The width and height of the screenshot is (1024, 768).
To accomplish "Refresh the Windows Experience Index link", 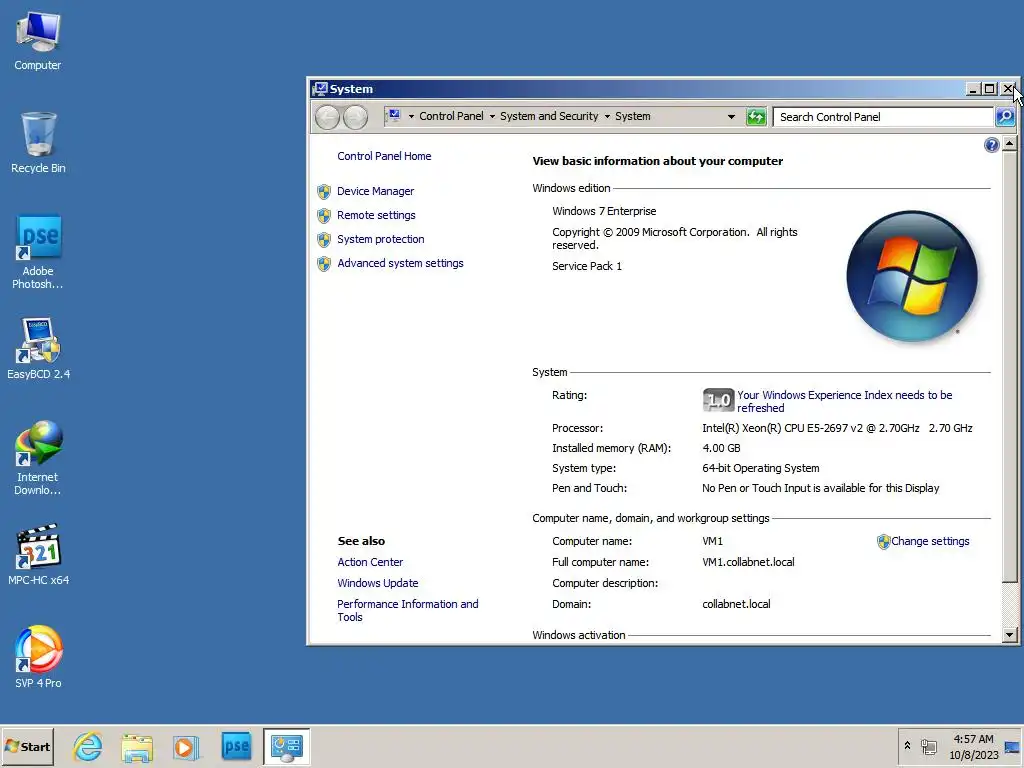I will click(844, 402).
